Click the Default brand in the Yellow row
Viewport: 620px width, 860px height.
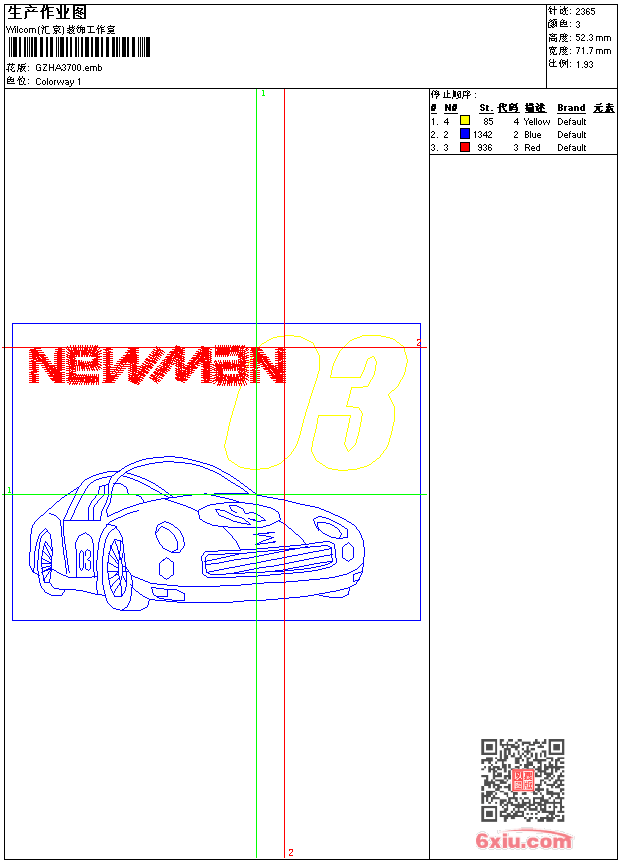tap(572, 122)
